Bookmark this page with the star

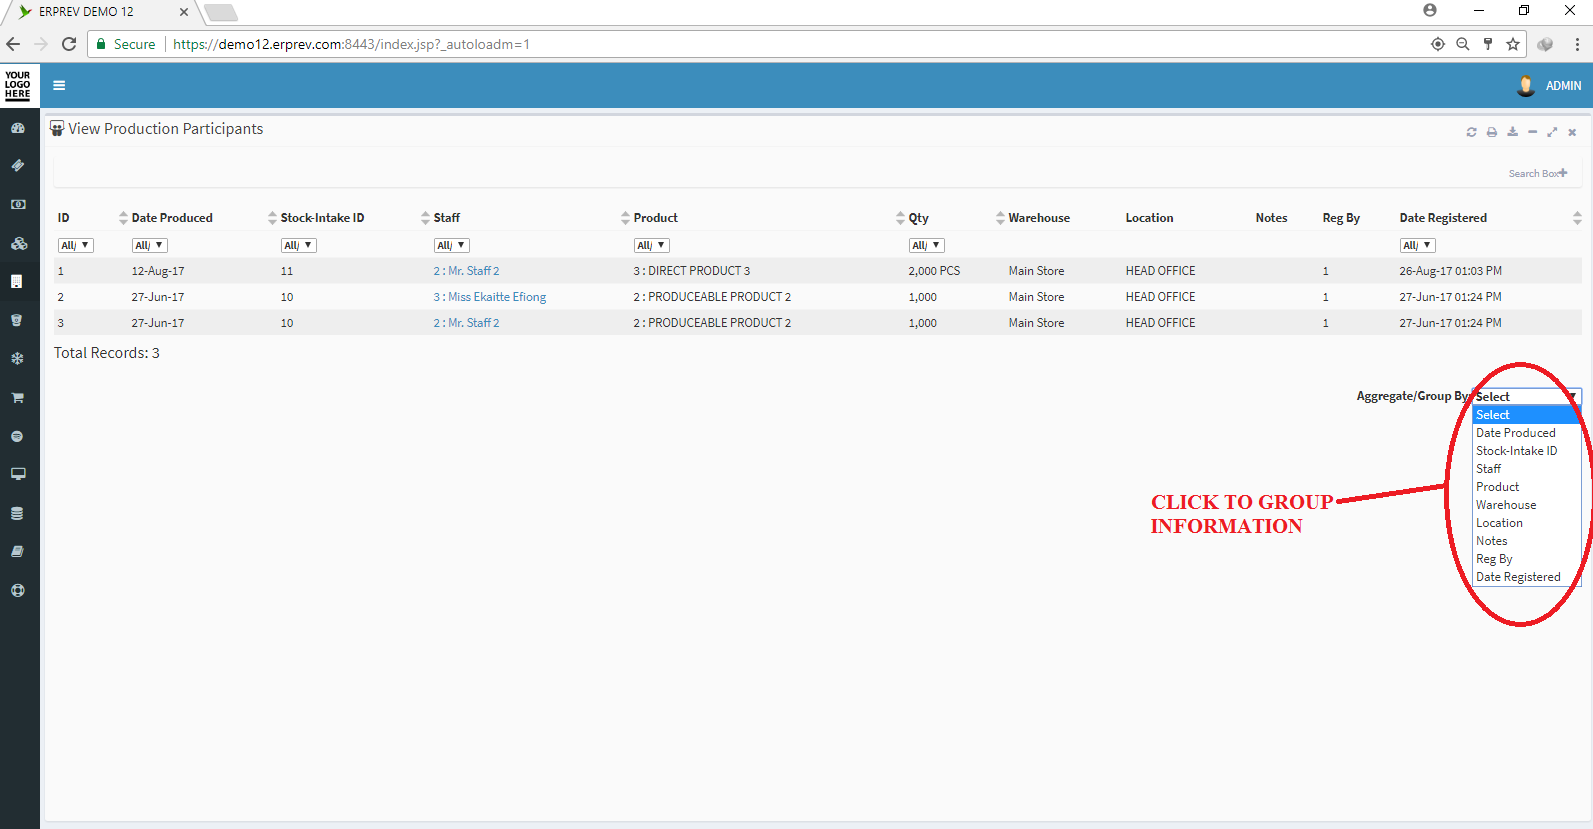(x=1513, y=44)
